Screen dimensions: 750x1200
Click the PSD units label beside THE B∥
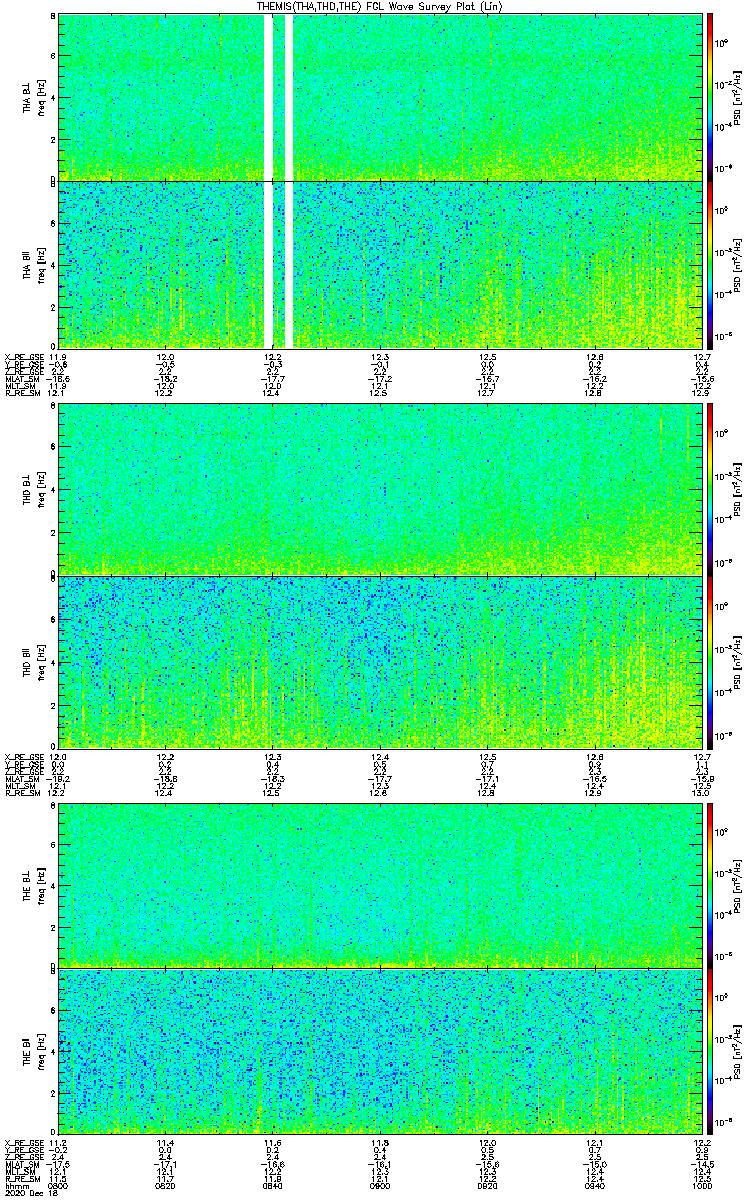(x=735, y=1050)
